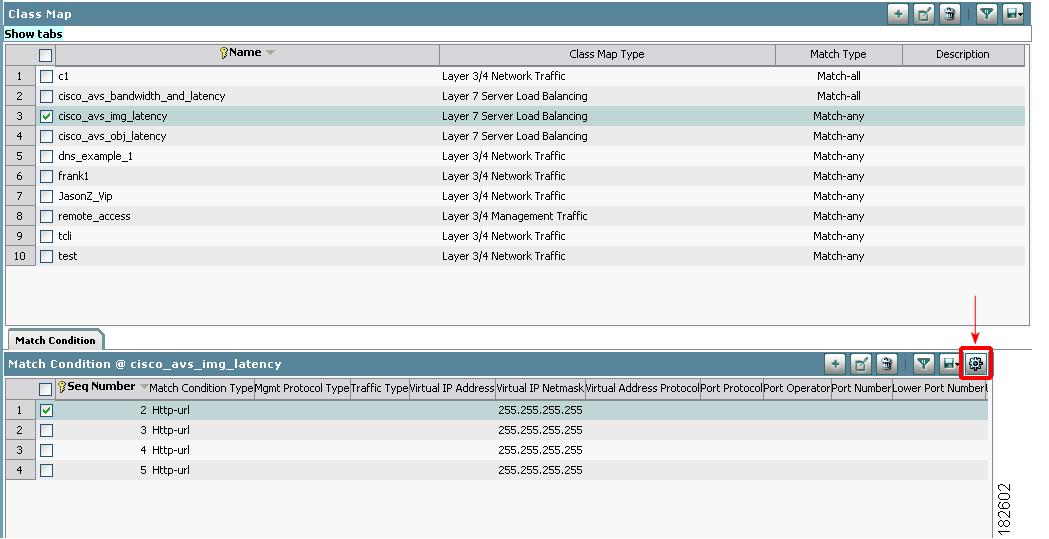This screenshot has width=1049, height=539.
Task: Check the frank1 row checkbox
Action: [46, 177]
